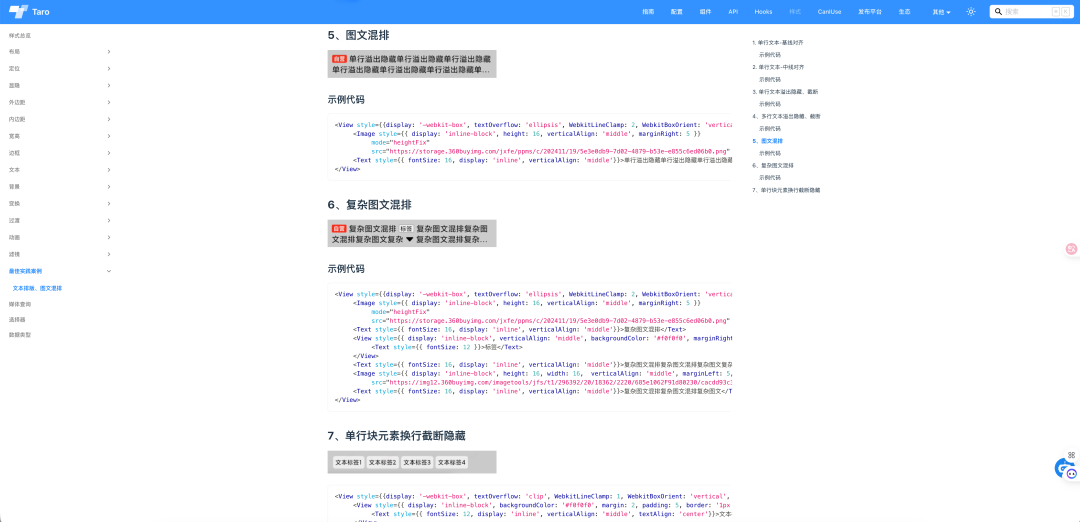
Task: Jump to 3. 单行文本溢出隐藏、截断 in contents
Action: click(x=785, y=92)
